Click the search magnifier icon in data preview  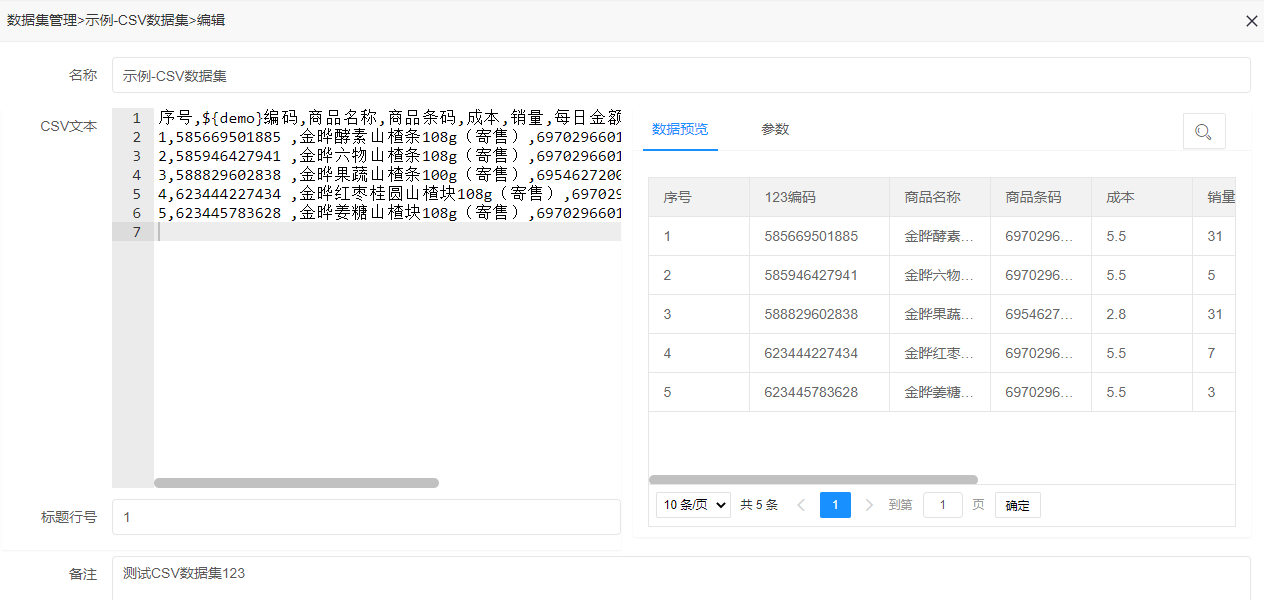pyautogui.click(x=1202, y=130)
